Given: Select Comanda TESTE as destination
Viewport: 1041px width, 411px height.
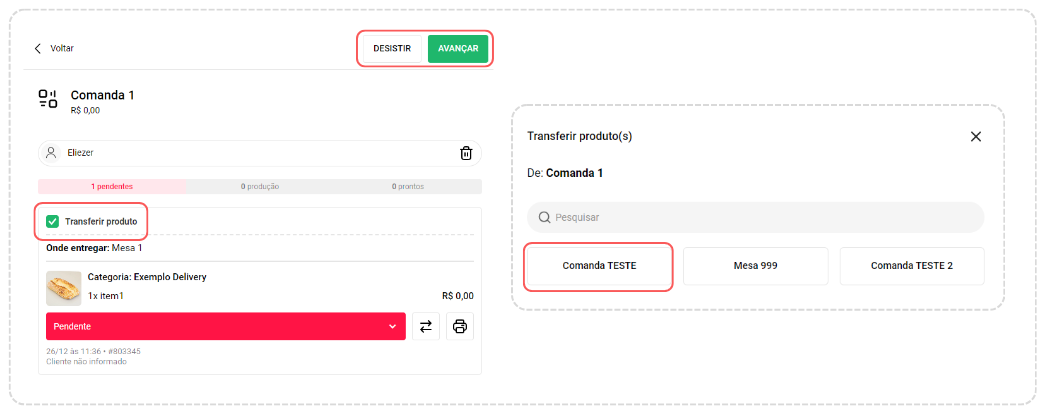Looking at the screenshot, I should tap(598, 266).
